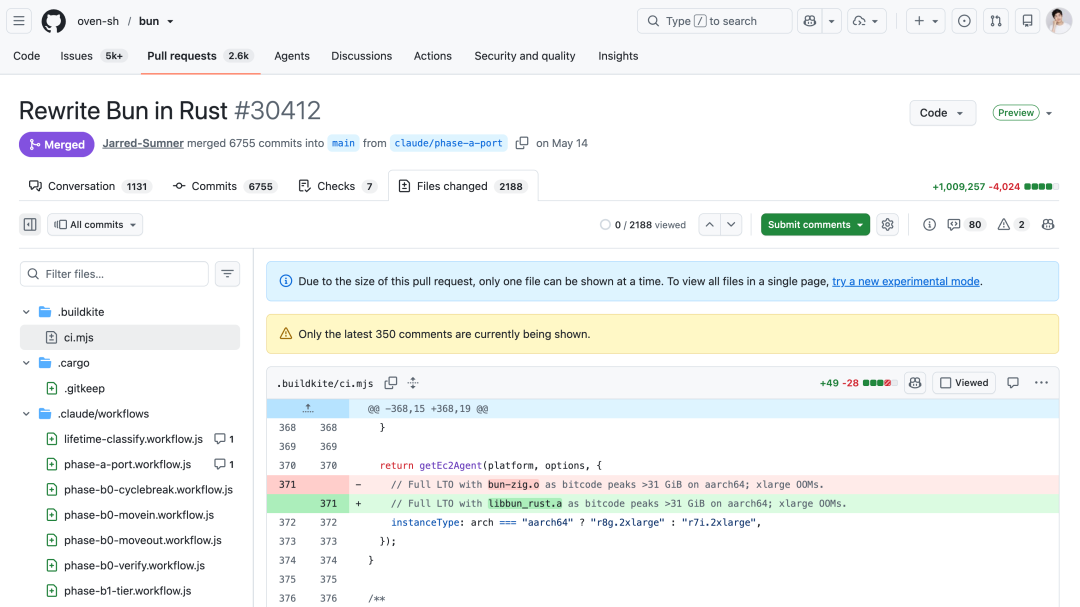Open the Checks tab
Viewport: 1080px width, 607px height.
[338, 186]
